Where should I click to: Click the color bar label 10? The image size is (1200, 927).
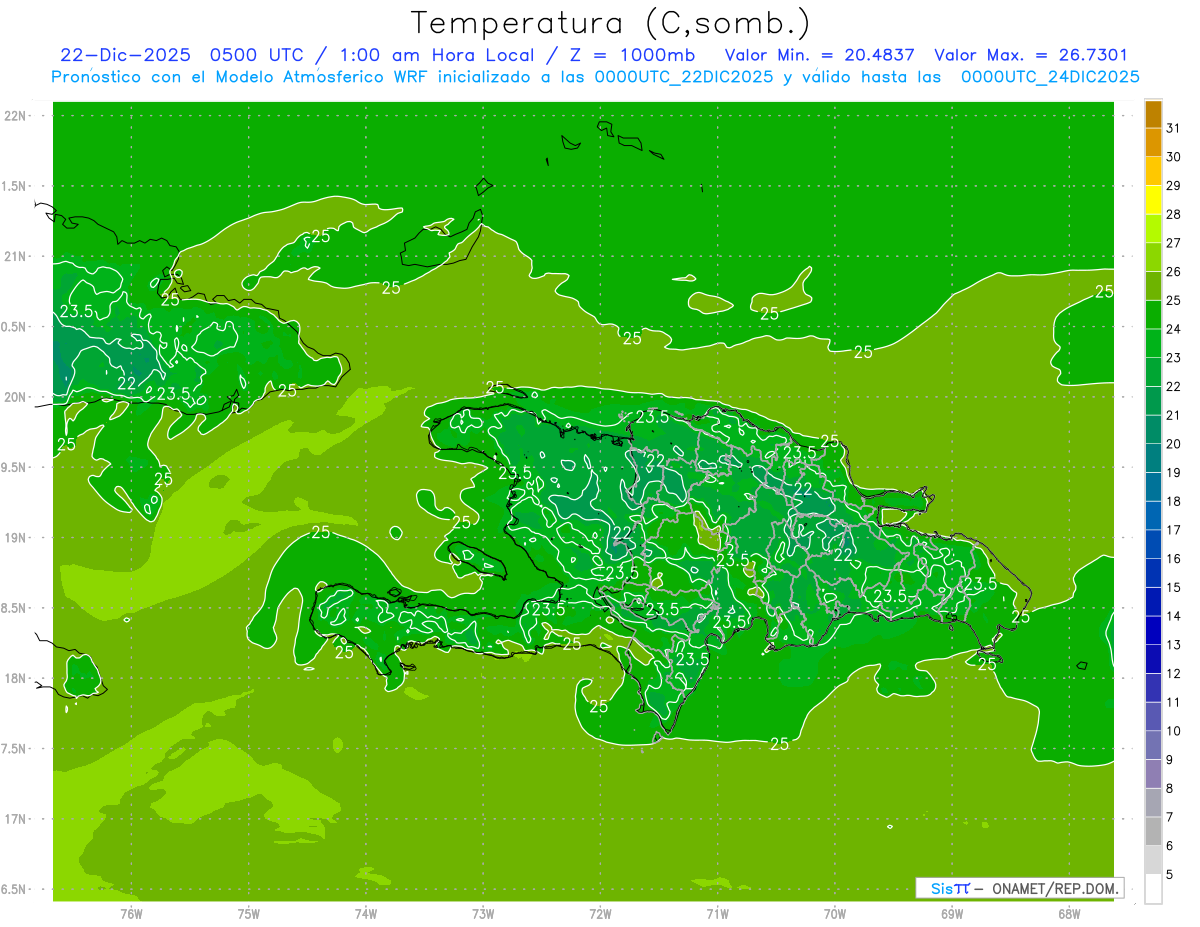[1173, 731]
